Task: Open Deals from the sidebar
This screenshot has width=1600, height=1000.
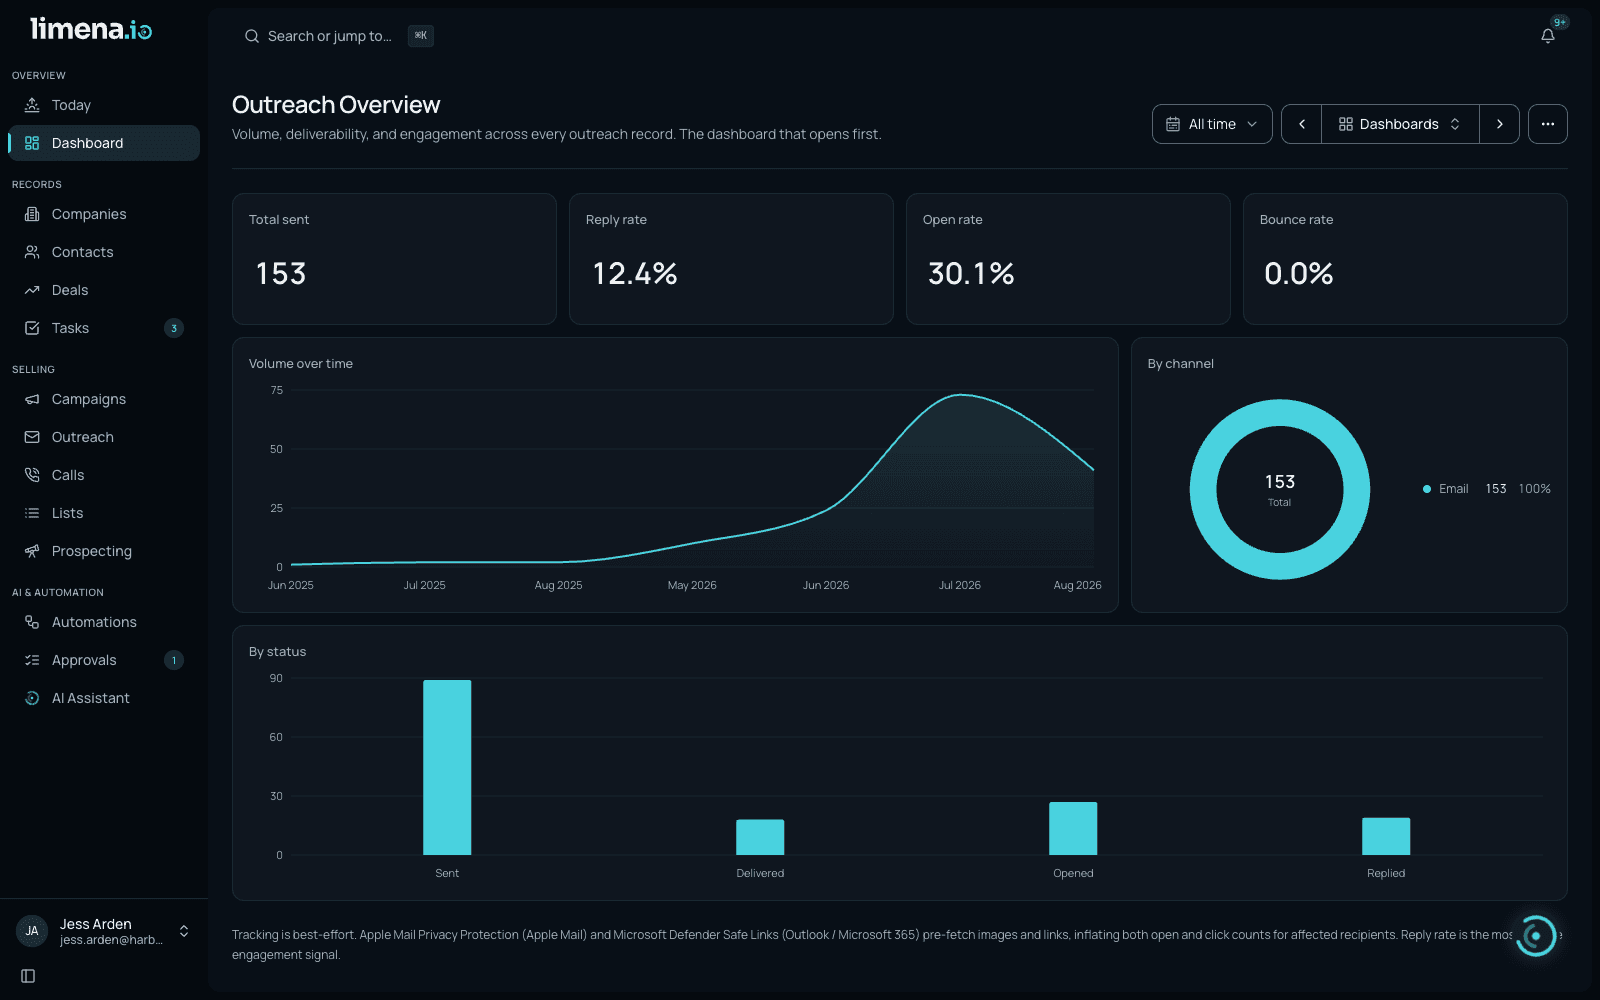Action: [104, 290]
